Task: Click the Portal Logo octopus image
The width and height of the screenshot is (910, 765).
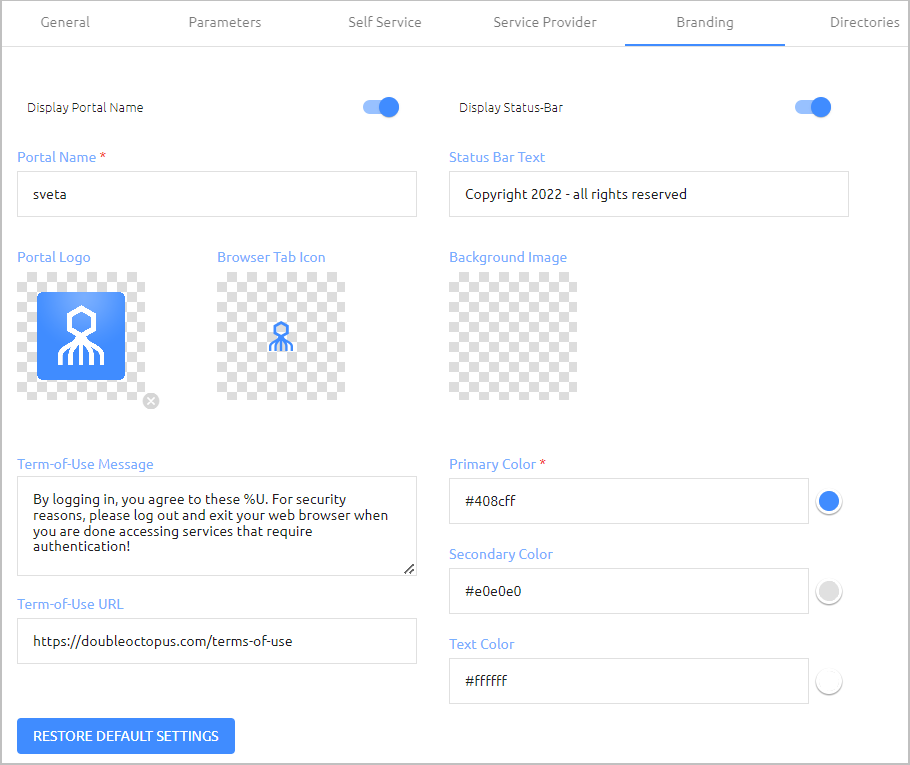Action: click(81, 336)
